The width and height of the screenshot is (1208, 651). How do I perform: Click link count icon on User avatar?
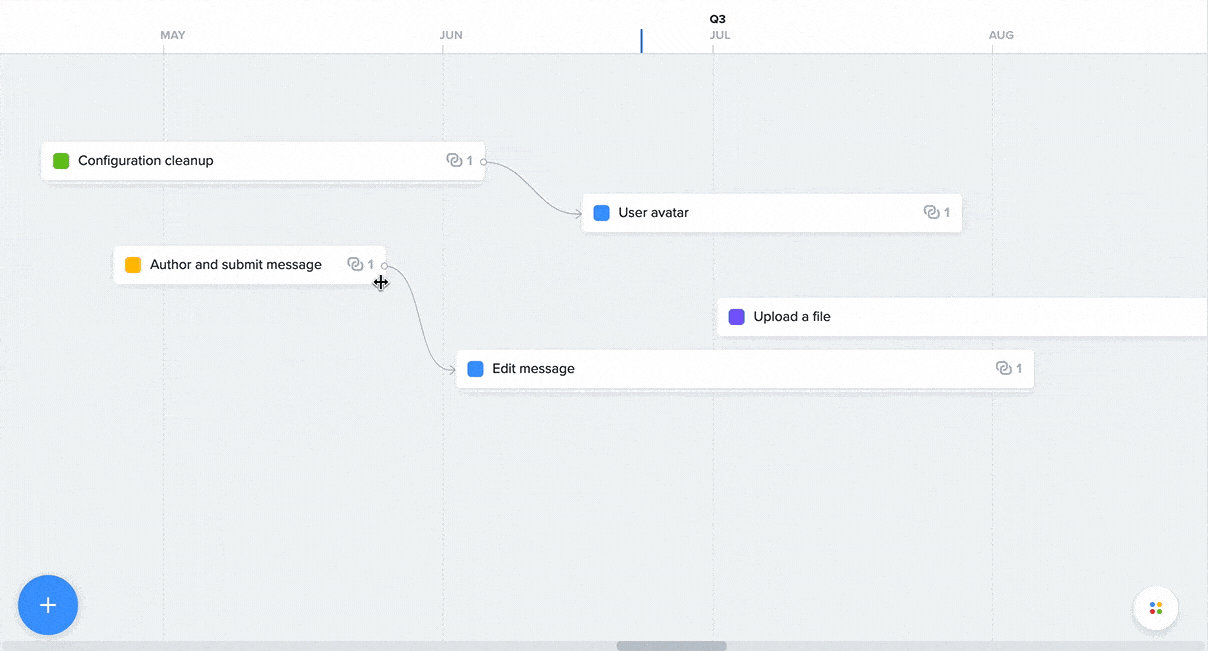pyautogui.click(x=931, y=213)
